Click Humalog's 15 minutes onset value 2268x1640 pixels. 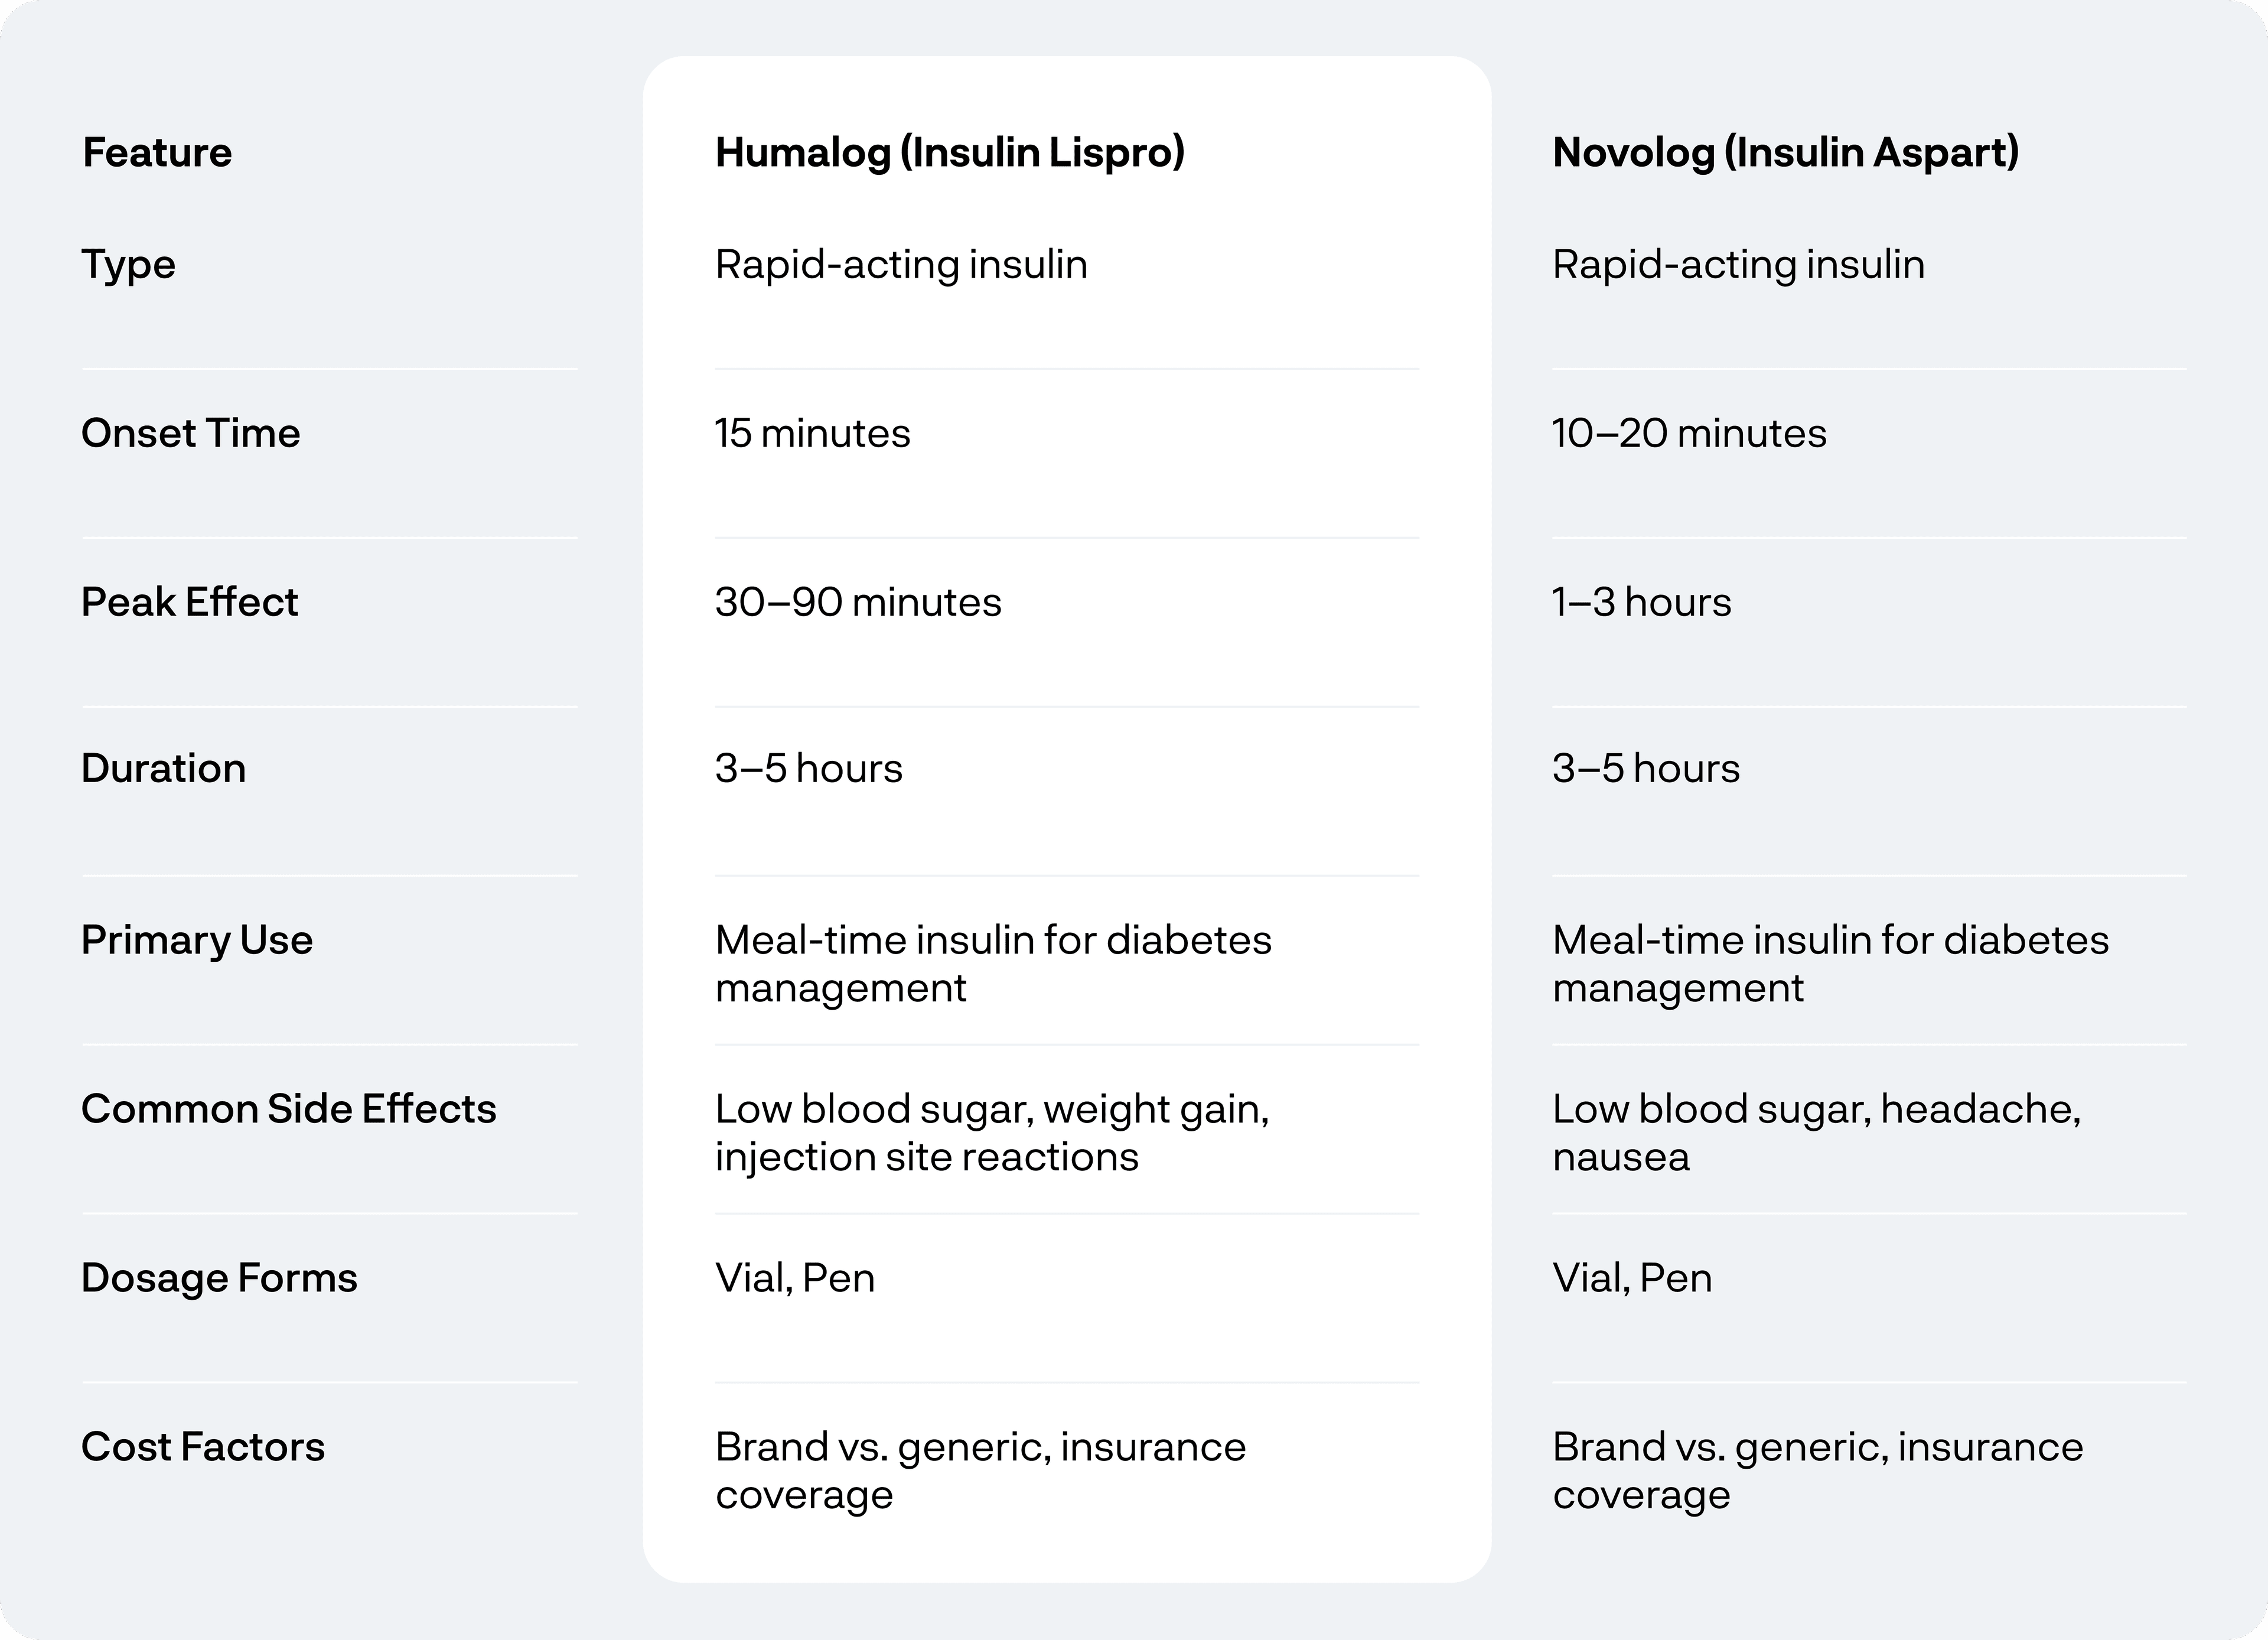pos(812,434)
